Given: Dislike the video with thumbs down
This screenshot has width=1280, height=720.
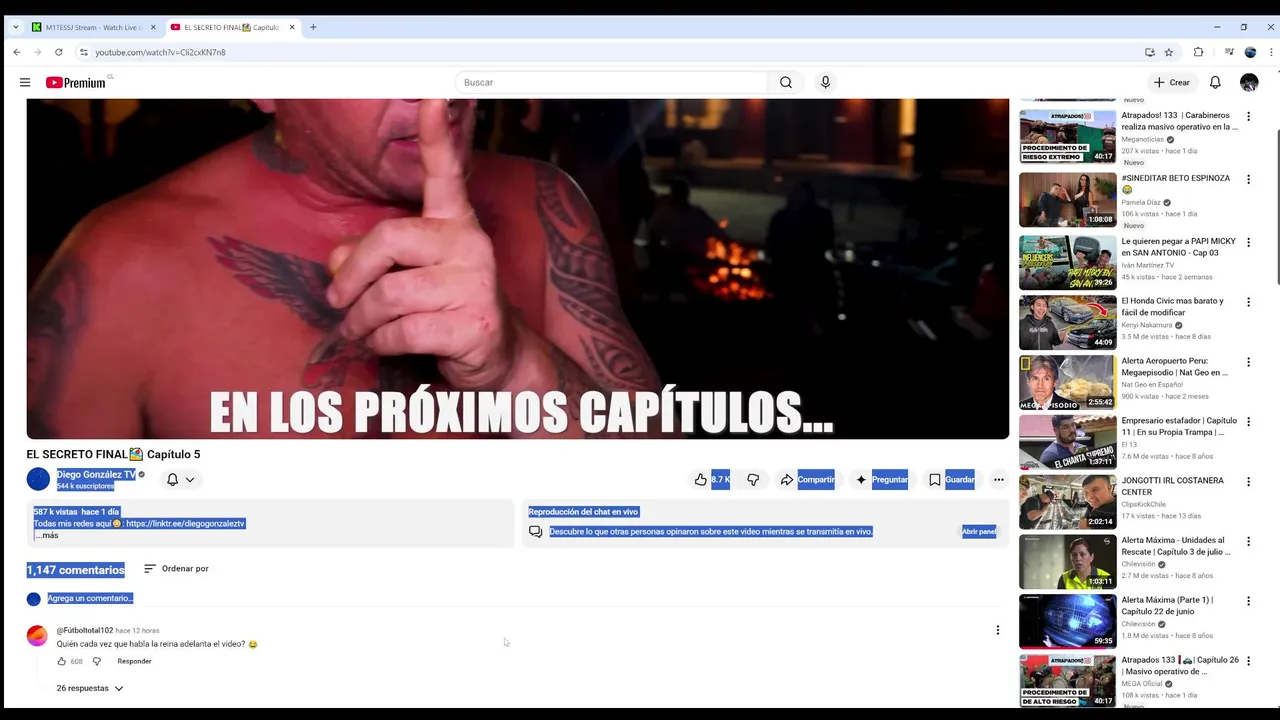Looking at the screenshot, I should point(753,480).
